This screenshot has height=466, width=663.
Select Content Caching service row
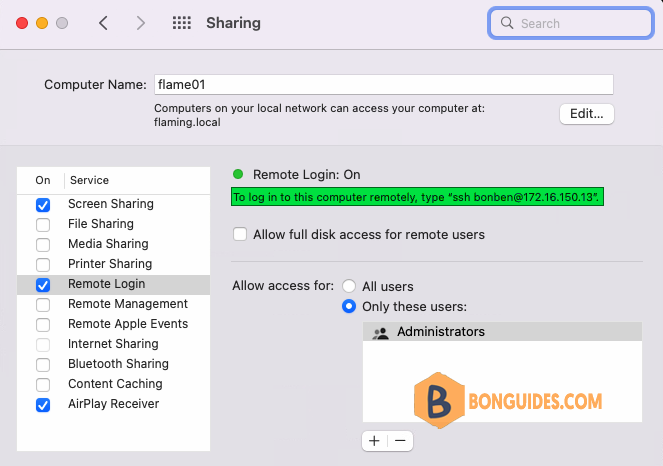(113, 384)
